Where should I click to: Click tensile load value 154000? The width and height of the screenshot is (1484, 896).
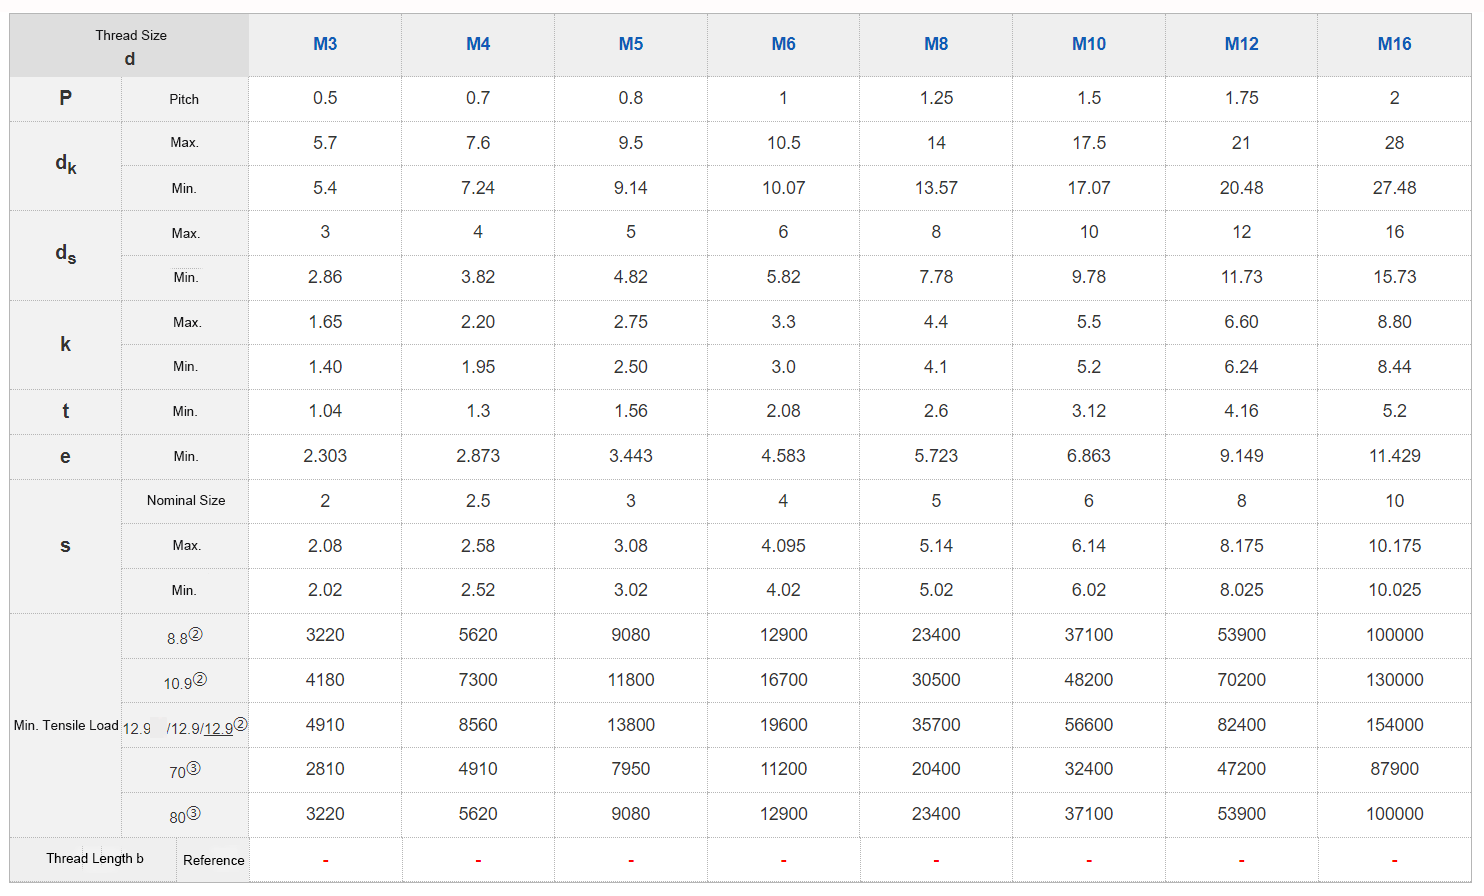[x=1394, y=725]
